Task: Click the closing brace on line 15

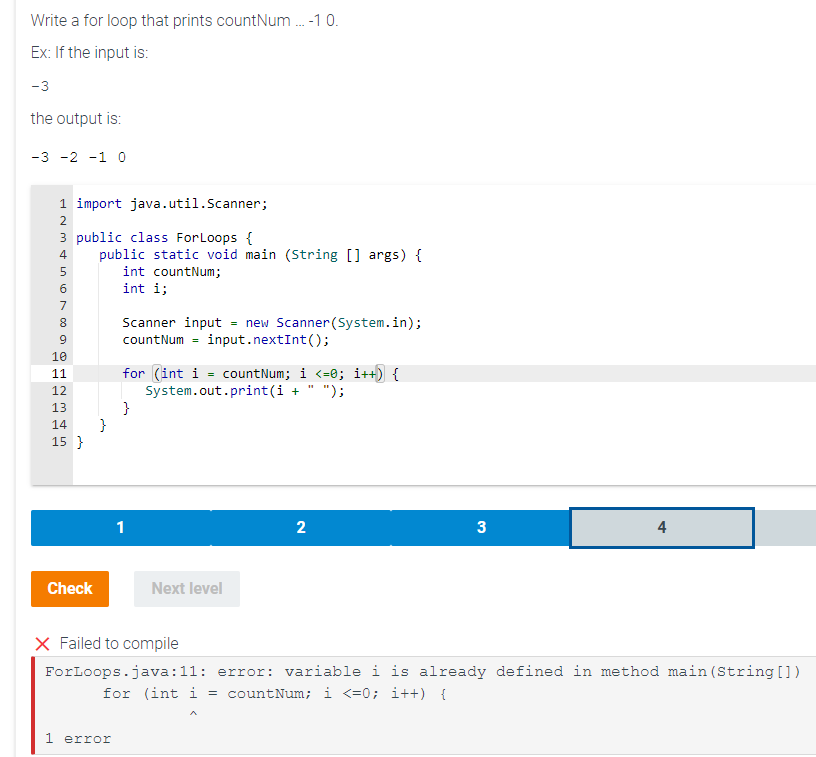Action: point(80,441)
